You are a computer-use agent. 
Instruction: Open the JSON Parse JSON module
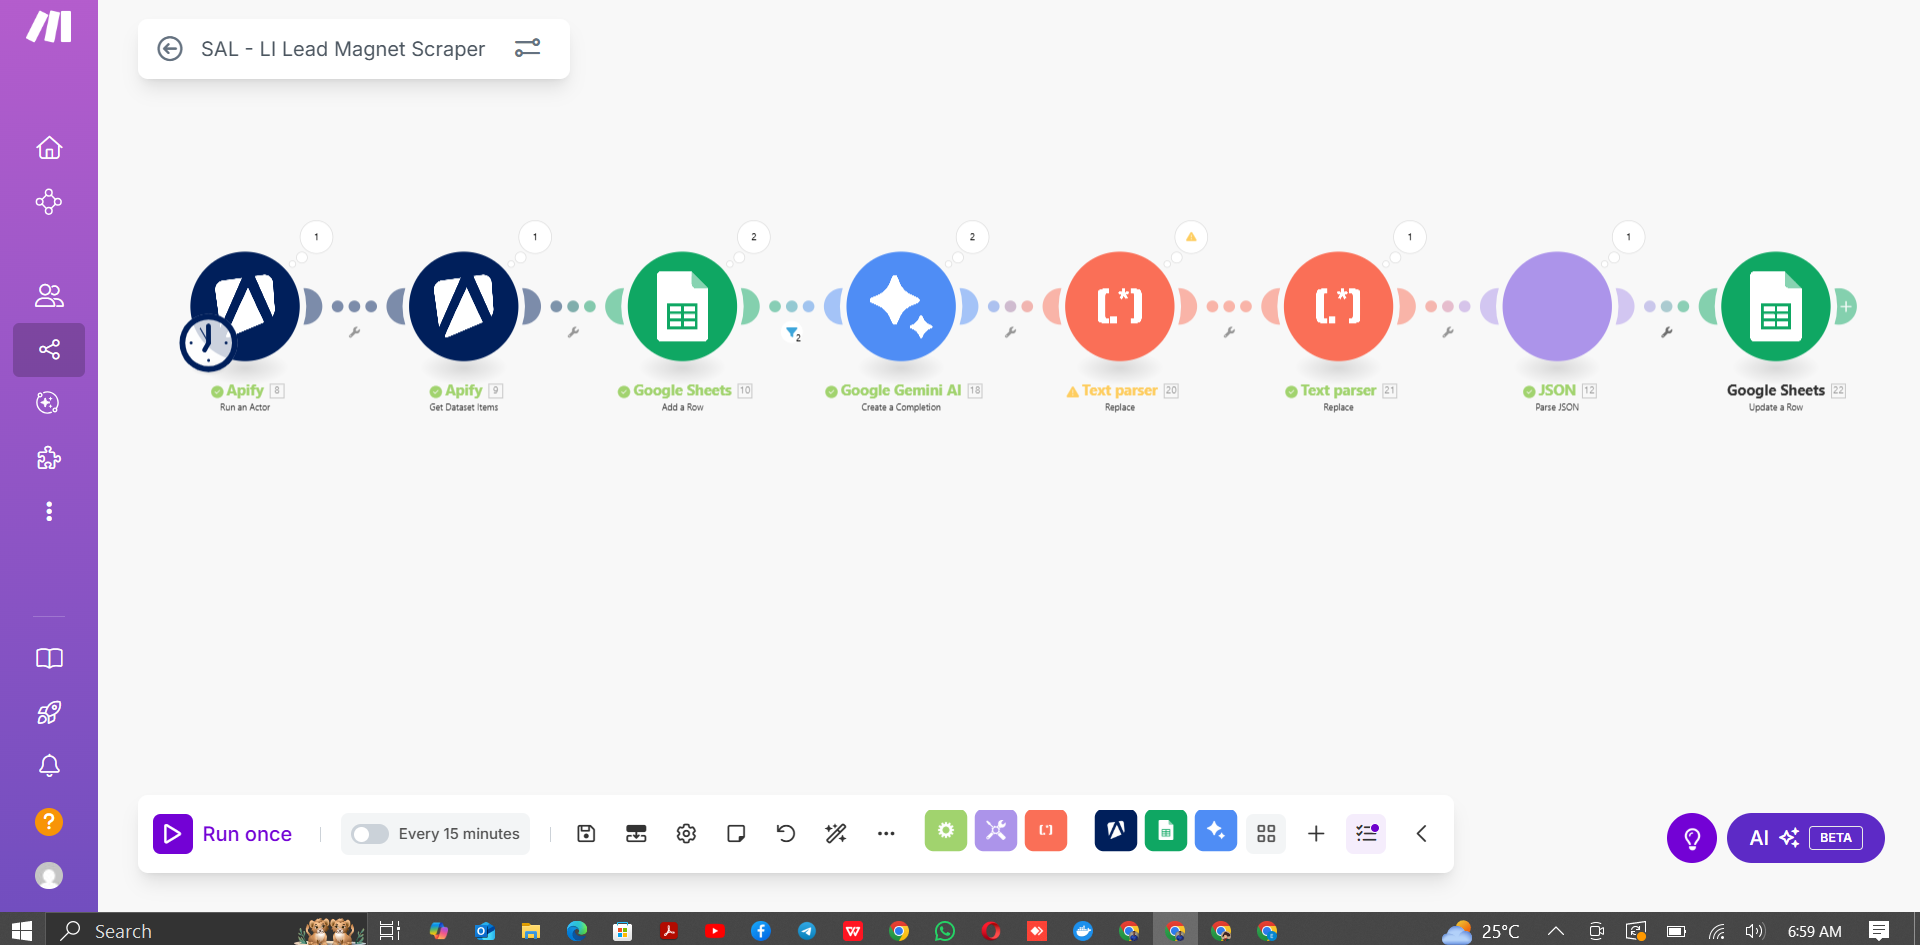(1557, 306)
